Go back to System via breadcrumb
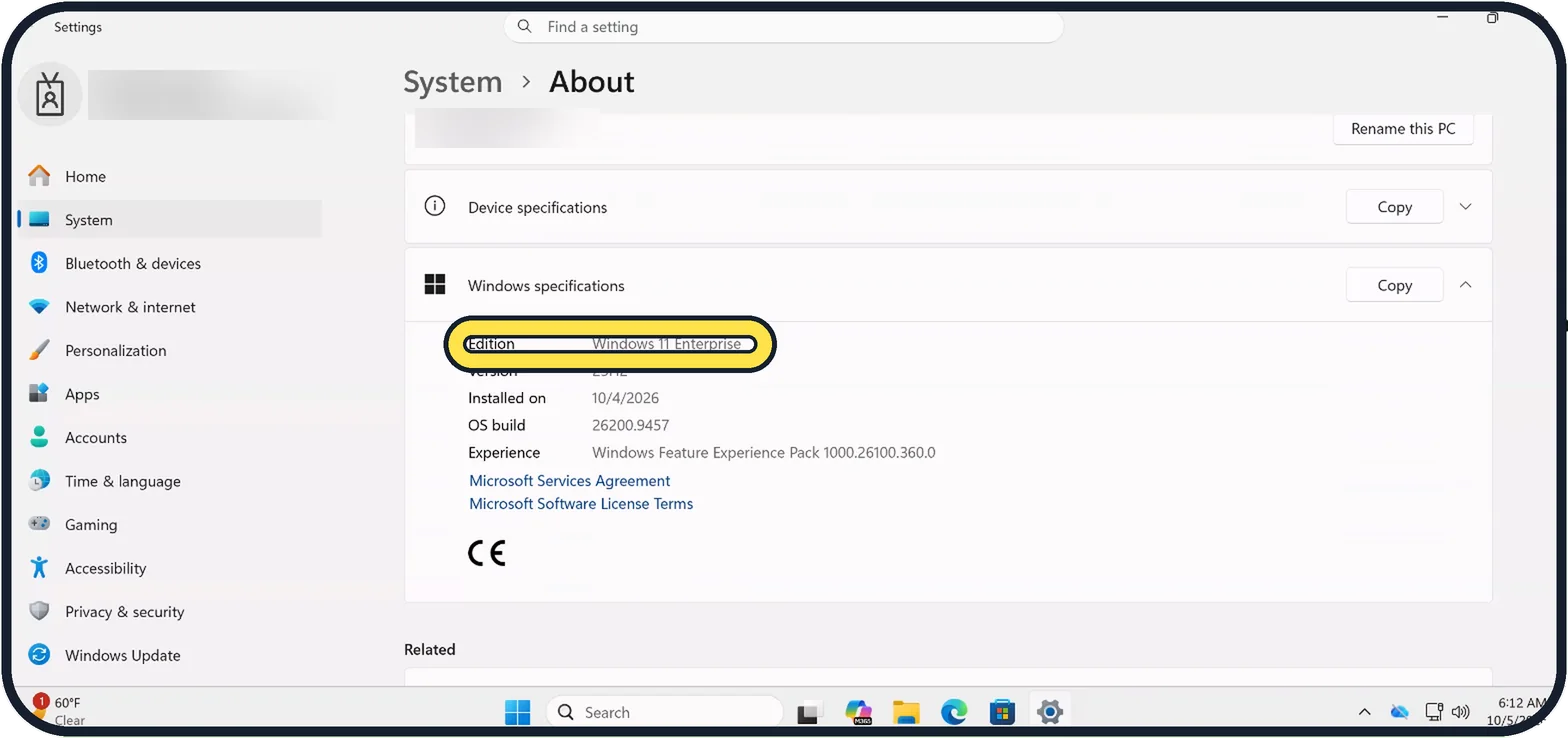This screenshot has width=1568, height=738. click(453, 82)
